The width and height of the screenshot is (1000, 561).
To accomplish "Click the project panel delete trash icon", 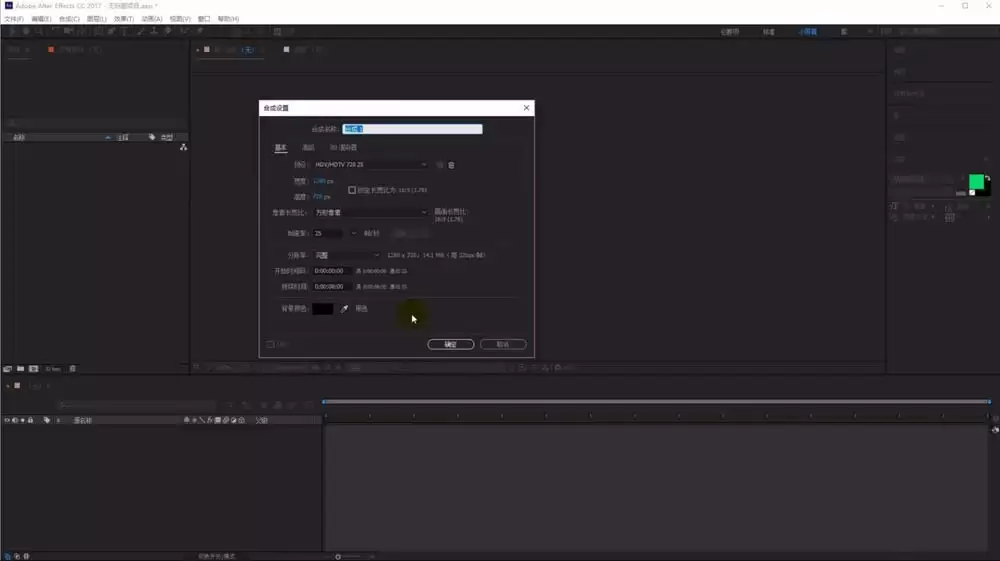I will tap(73, 368).
